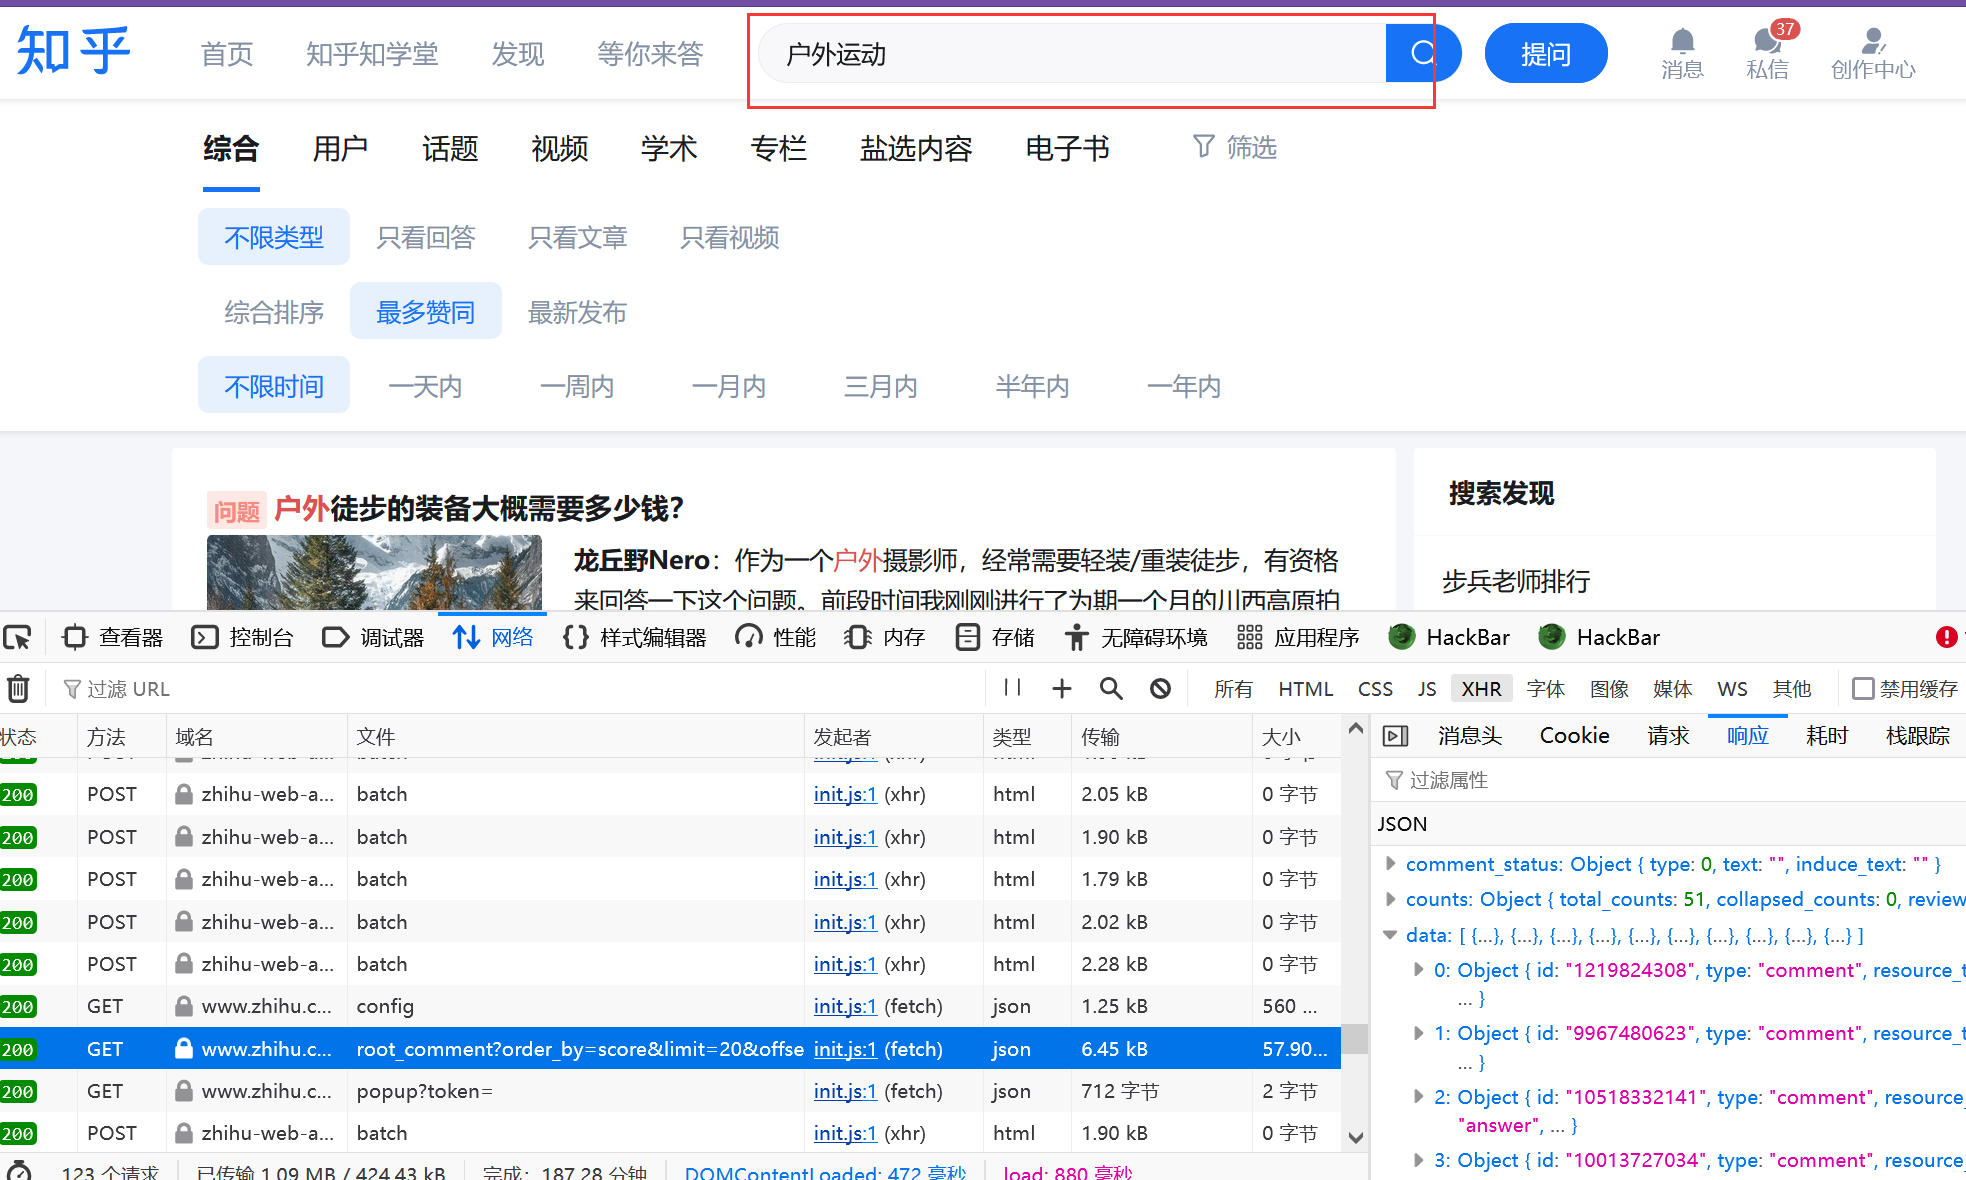
Task: Expand data item 2 object
Action: point(1418,1096)
